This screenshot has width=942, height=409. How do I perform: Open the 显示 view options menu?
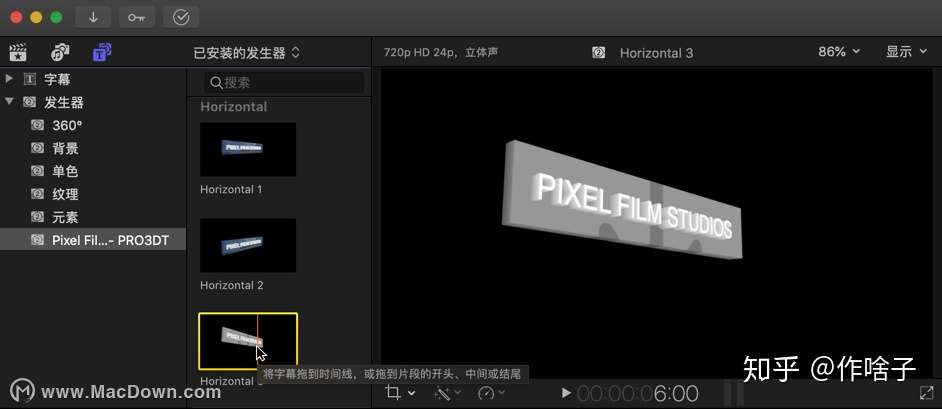tap(906, 52)
